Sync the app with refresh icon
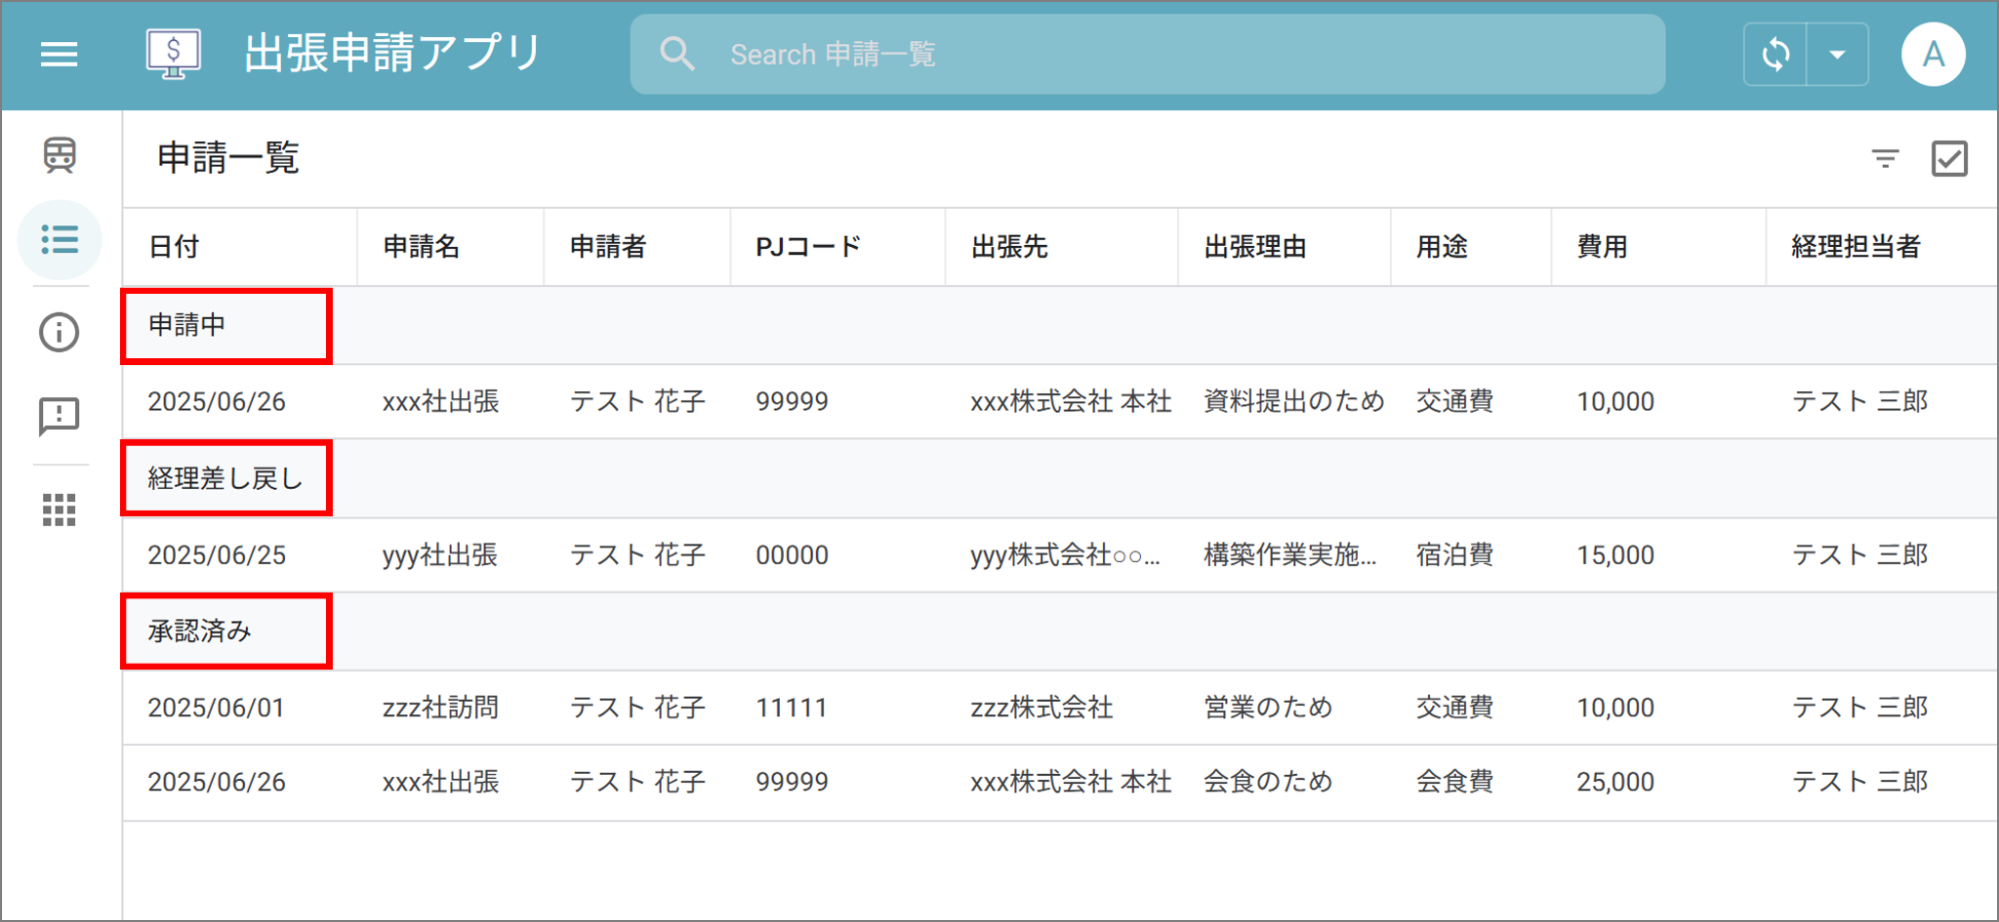The image size is (1999, 922). pos(1775,54)
